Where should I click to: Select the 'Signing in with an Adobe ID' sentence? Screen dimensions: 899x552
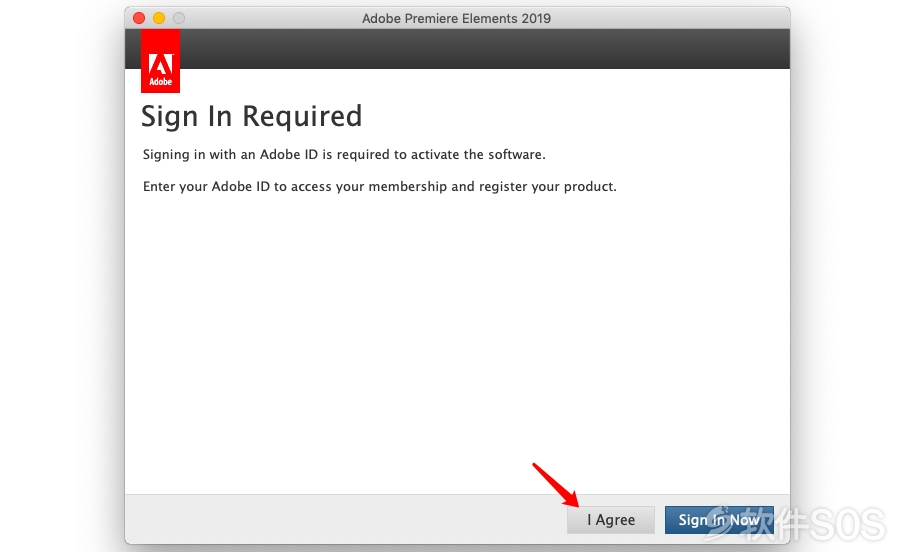pyautogui.click(x=344, y=155)
